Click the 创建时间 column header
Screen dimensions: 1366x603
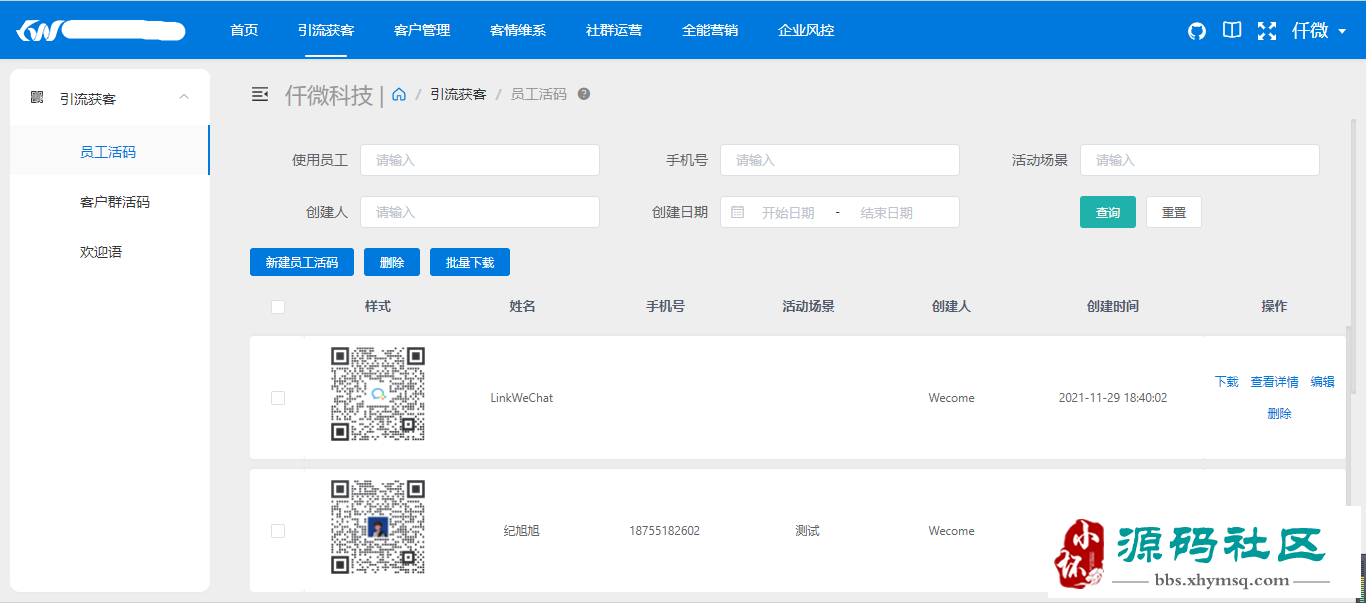point(1113,306)
